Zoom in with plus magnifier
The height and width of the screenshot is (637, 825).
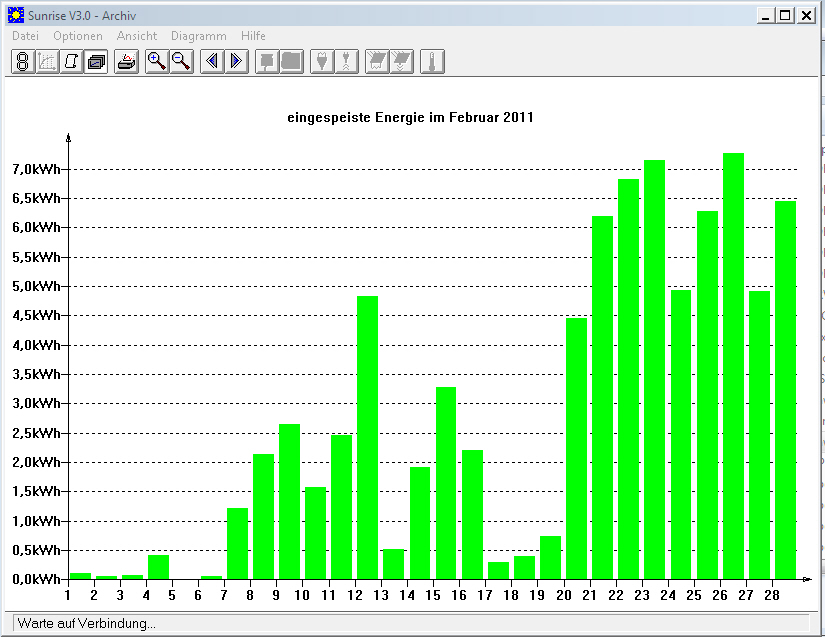tap(157, 62)
